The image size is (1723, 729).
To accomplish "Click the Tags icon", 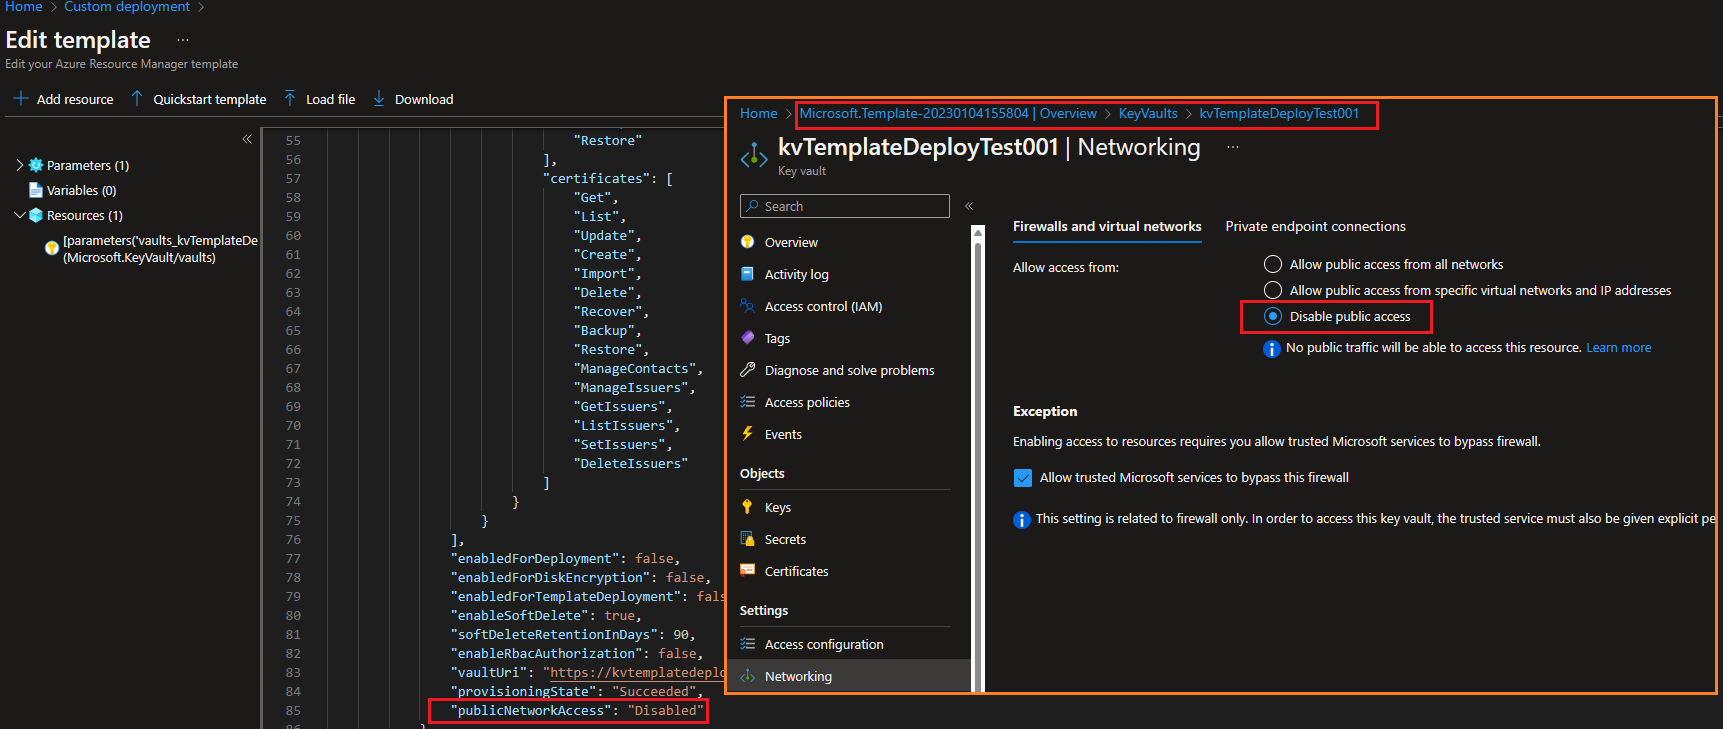I will (x=747, y=338).
